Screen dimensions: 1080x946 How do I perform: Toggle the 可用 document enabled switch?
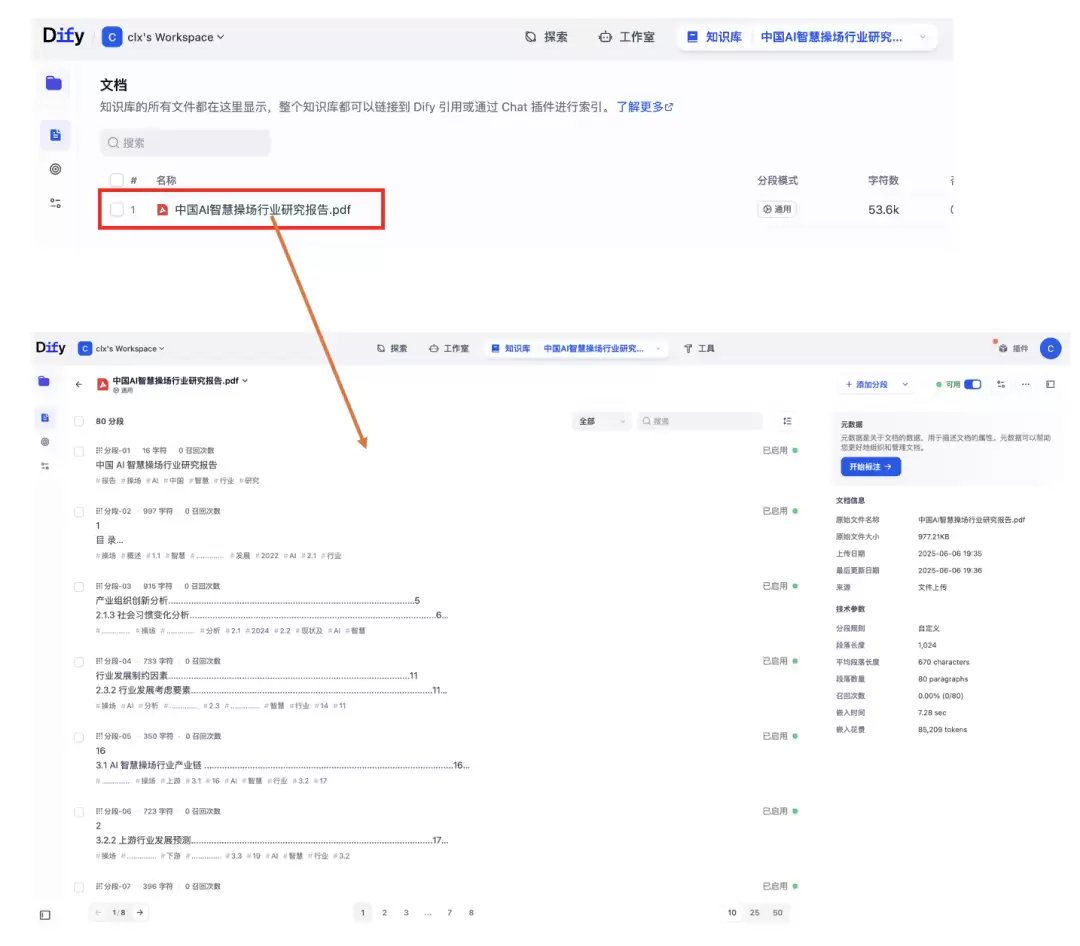pyautogui.click(x=973, y=384)
